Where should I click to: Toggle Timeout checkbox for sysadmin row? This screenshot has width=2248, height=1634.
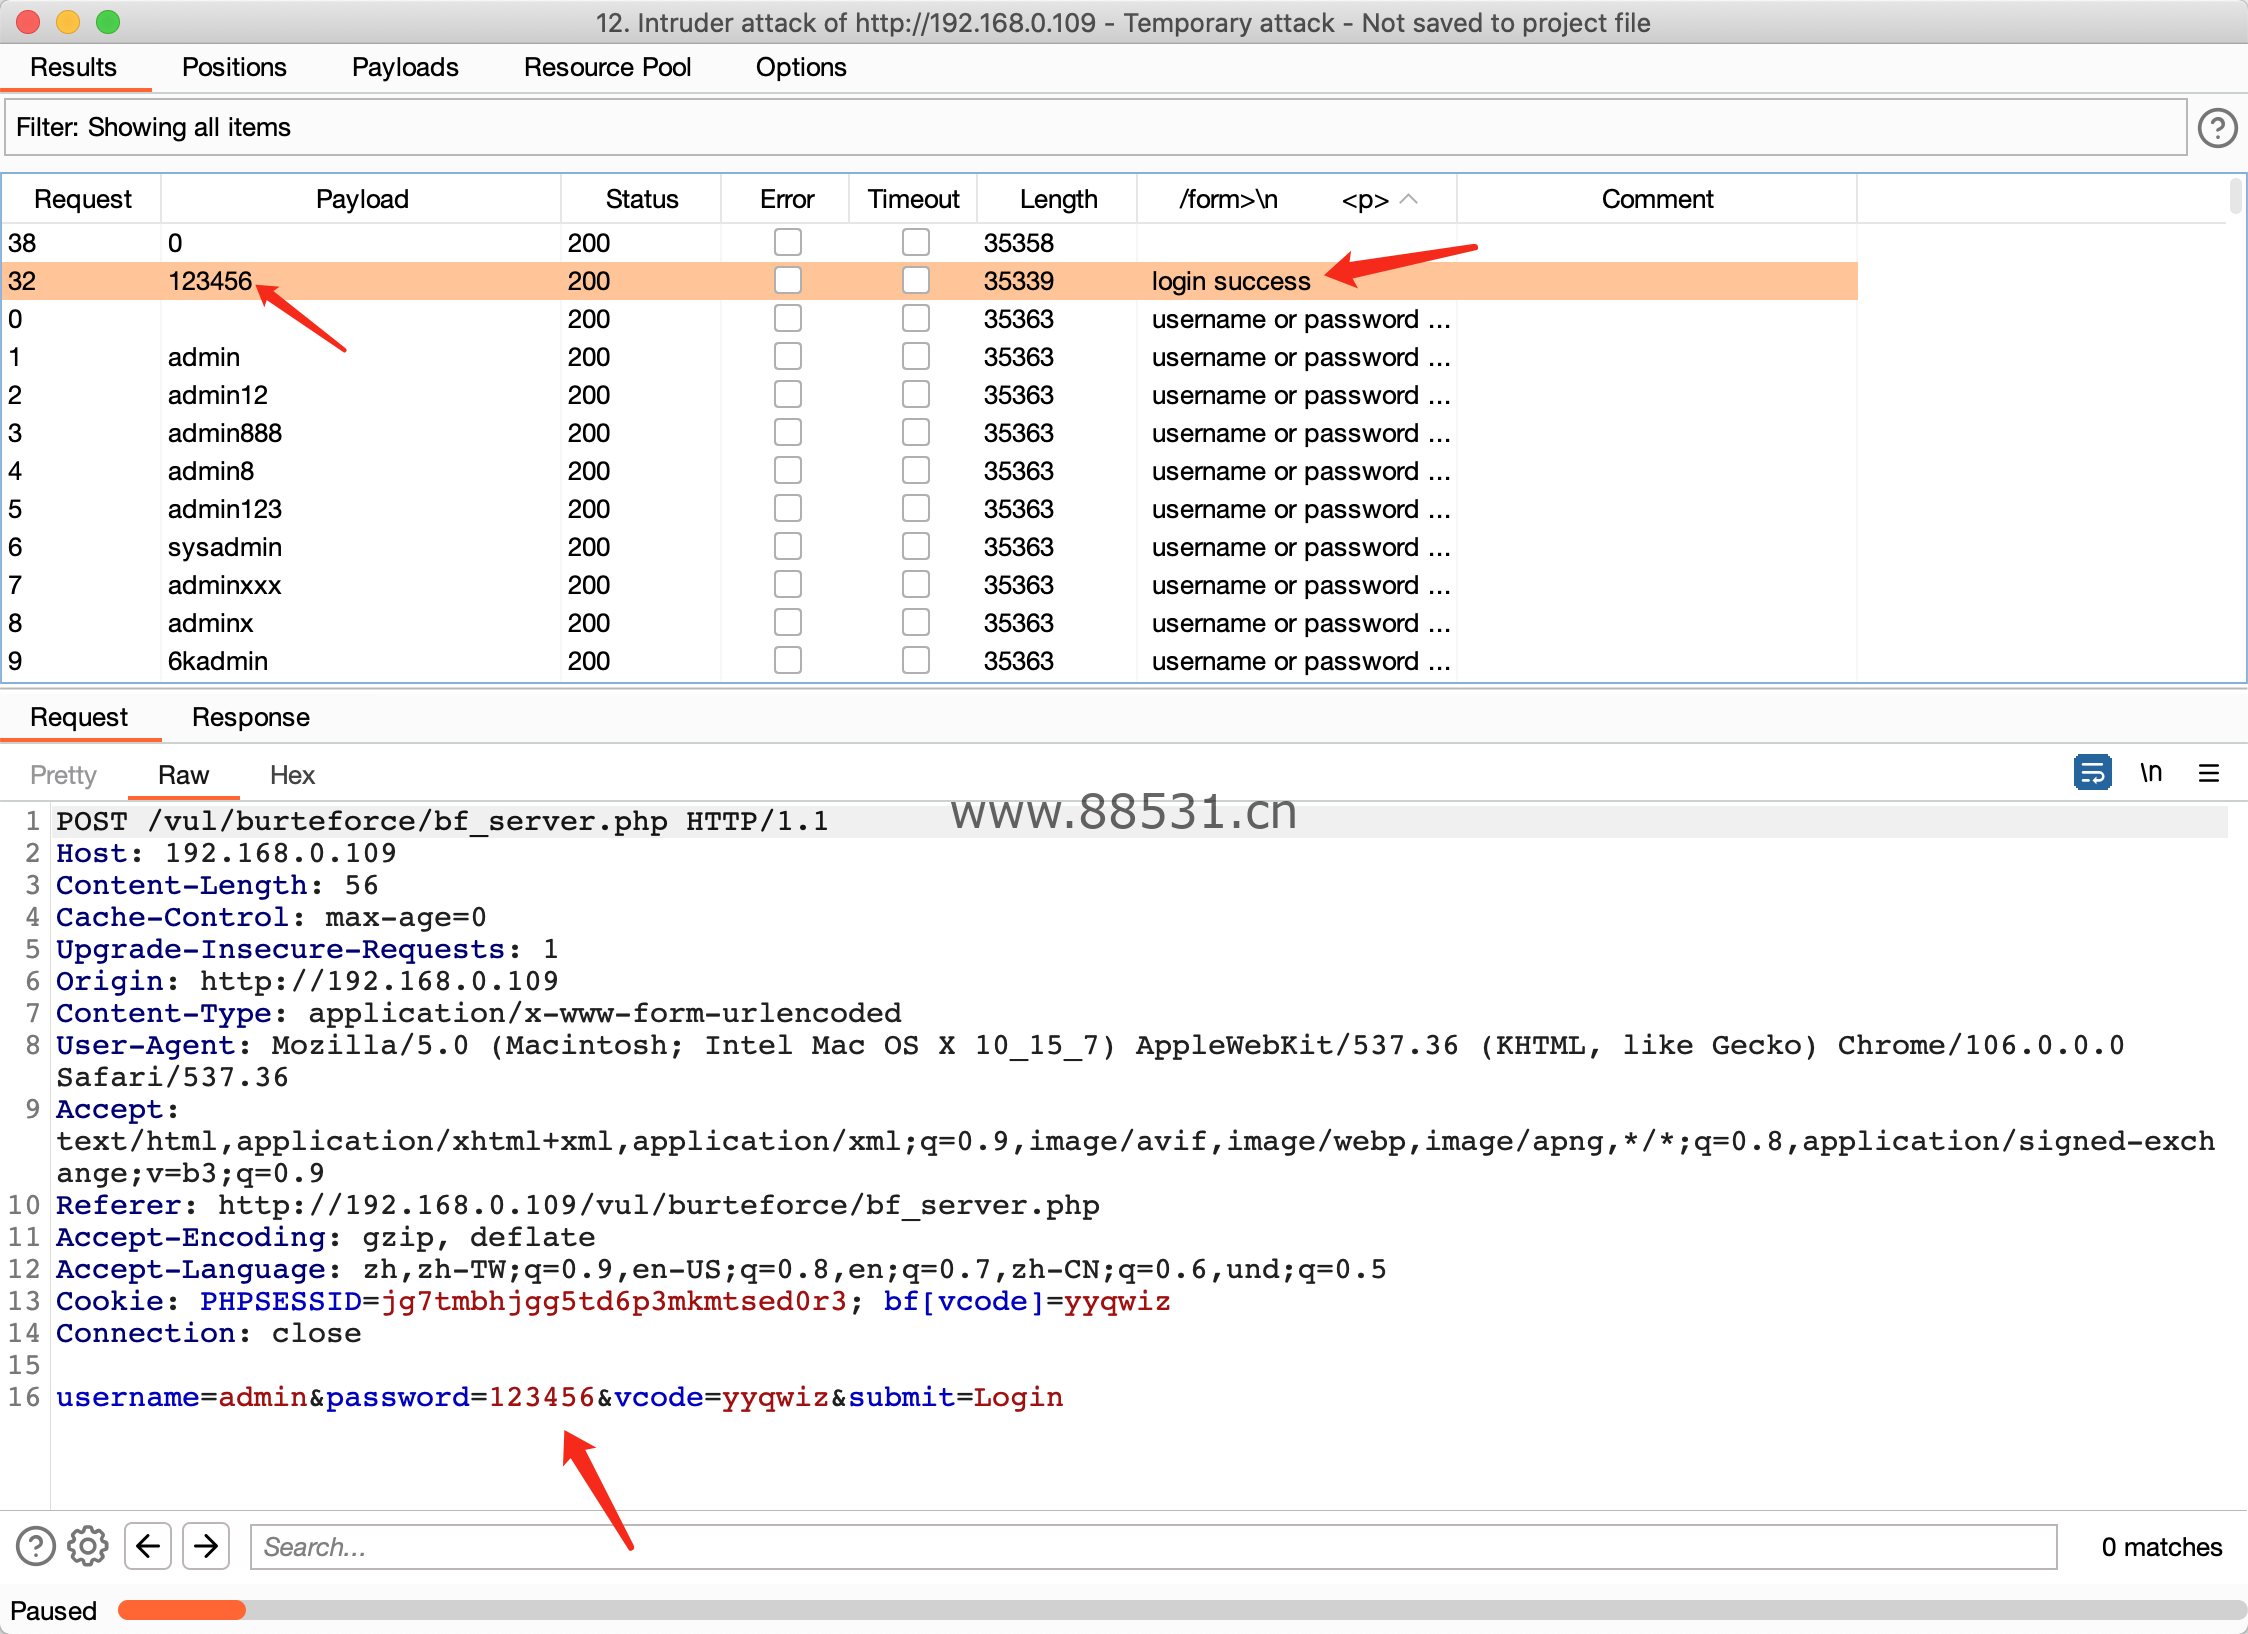tap(915, 546)
